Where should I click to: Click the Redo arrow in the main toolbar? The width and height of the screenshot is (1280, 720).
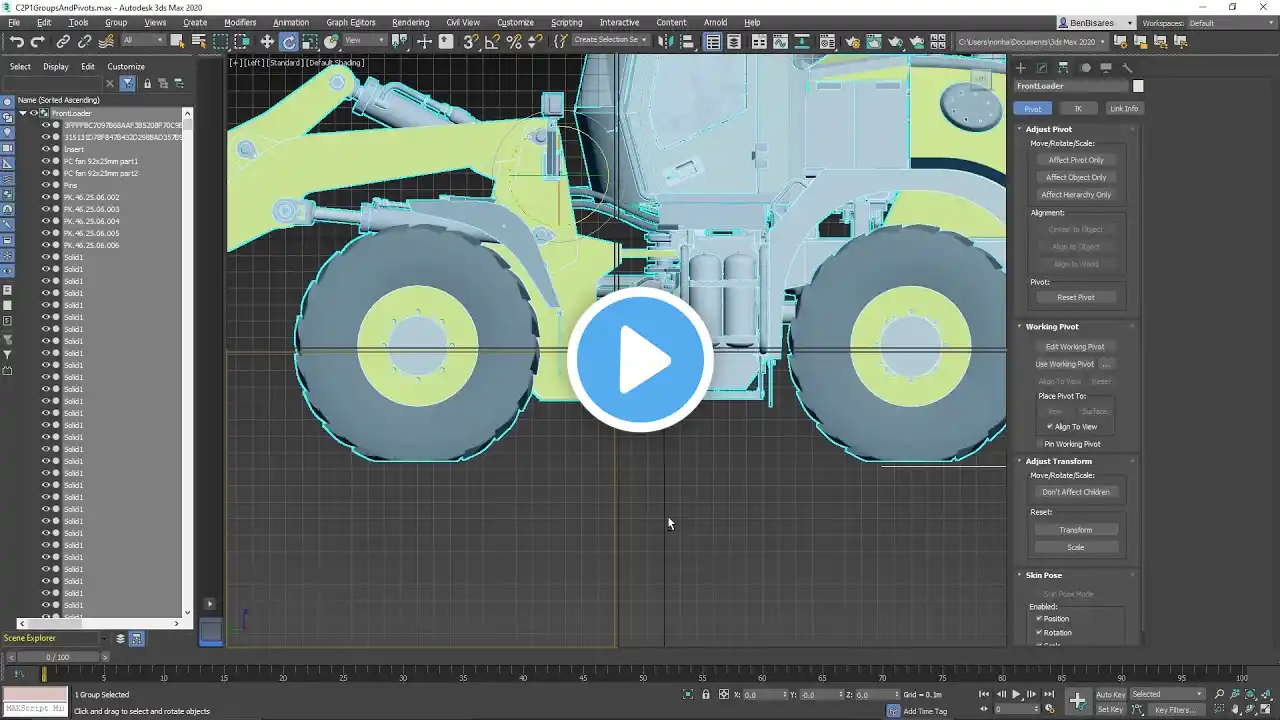click(38, 41)
